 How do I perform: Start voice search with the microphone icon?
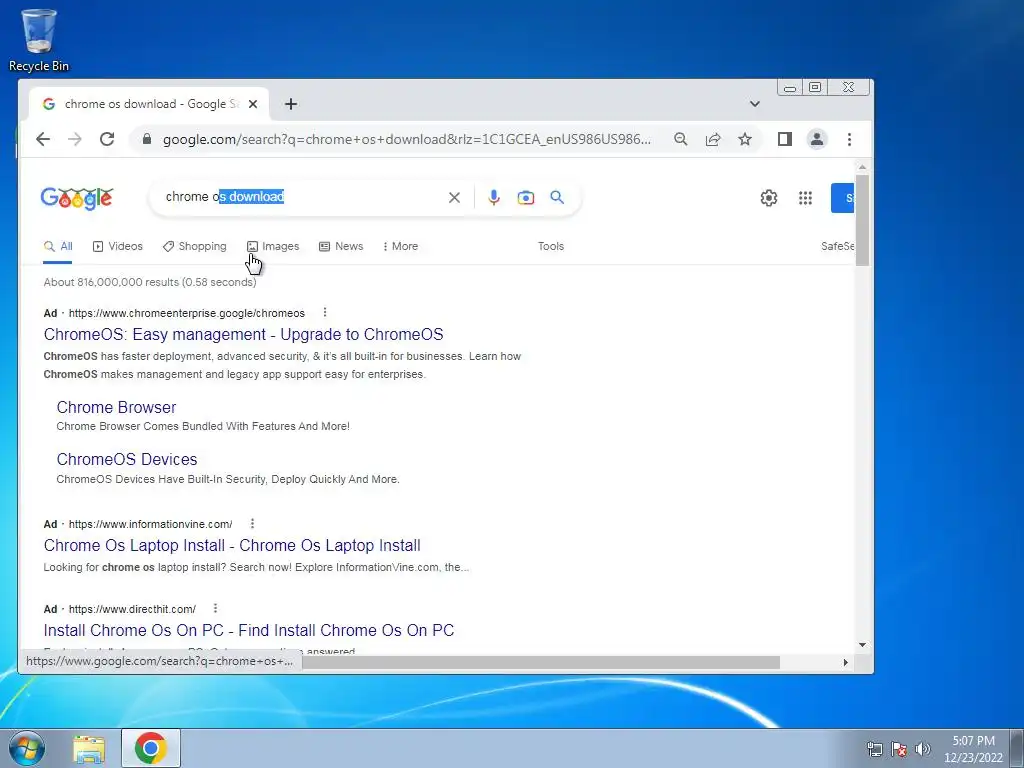click(494, 197)
